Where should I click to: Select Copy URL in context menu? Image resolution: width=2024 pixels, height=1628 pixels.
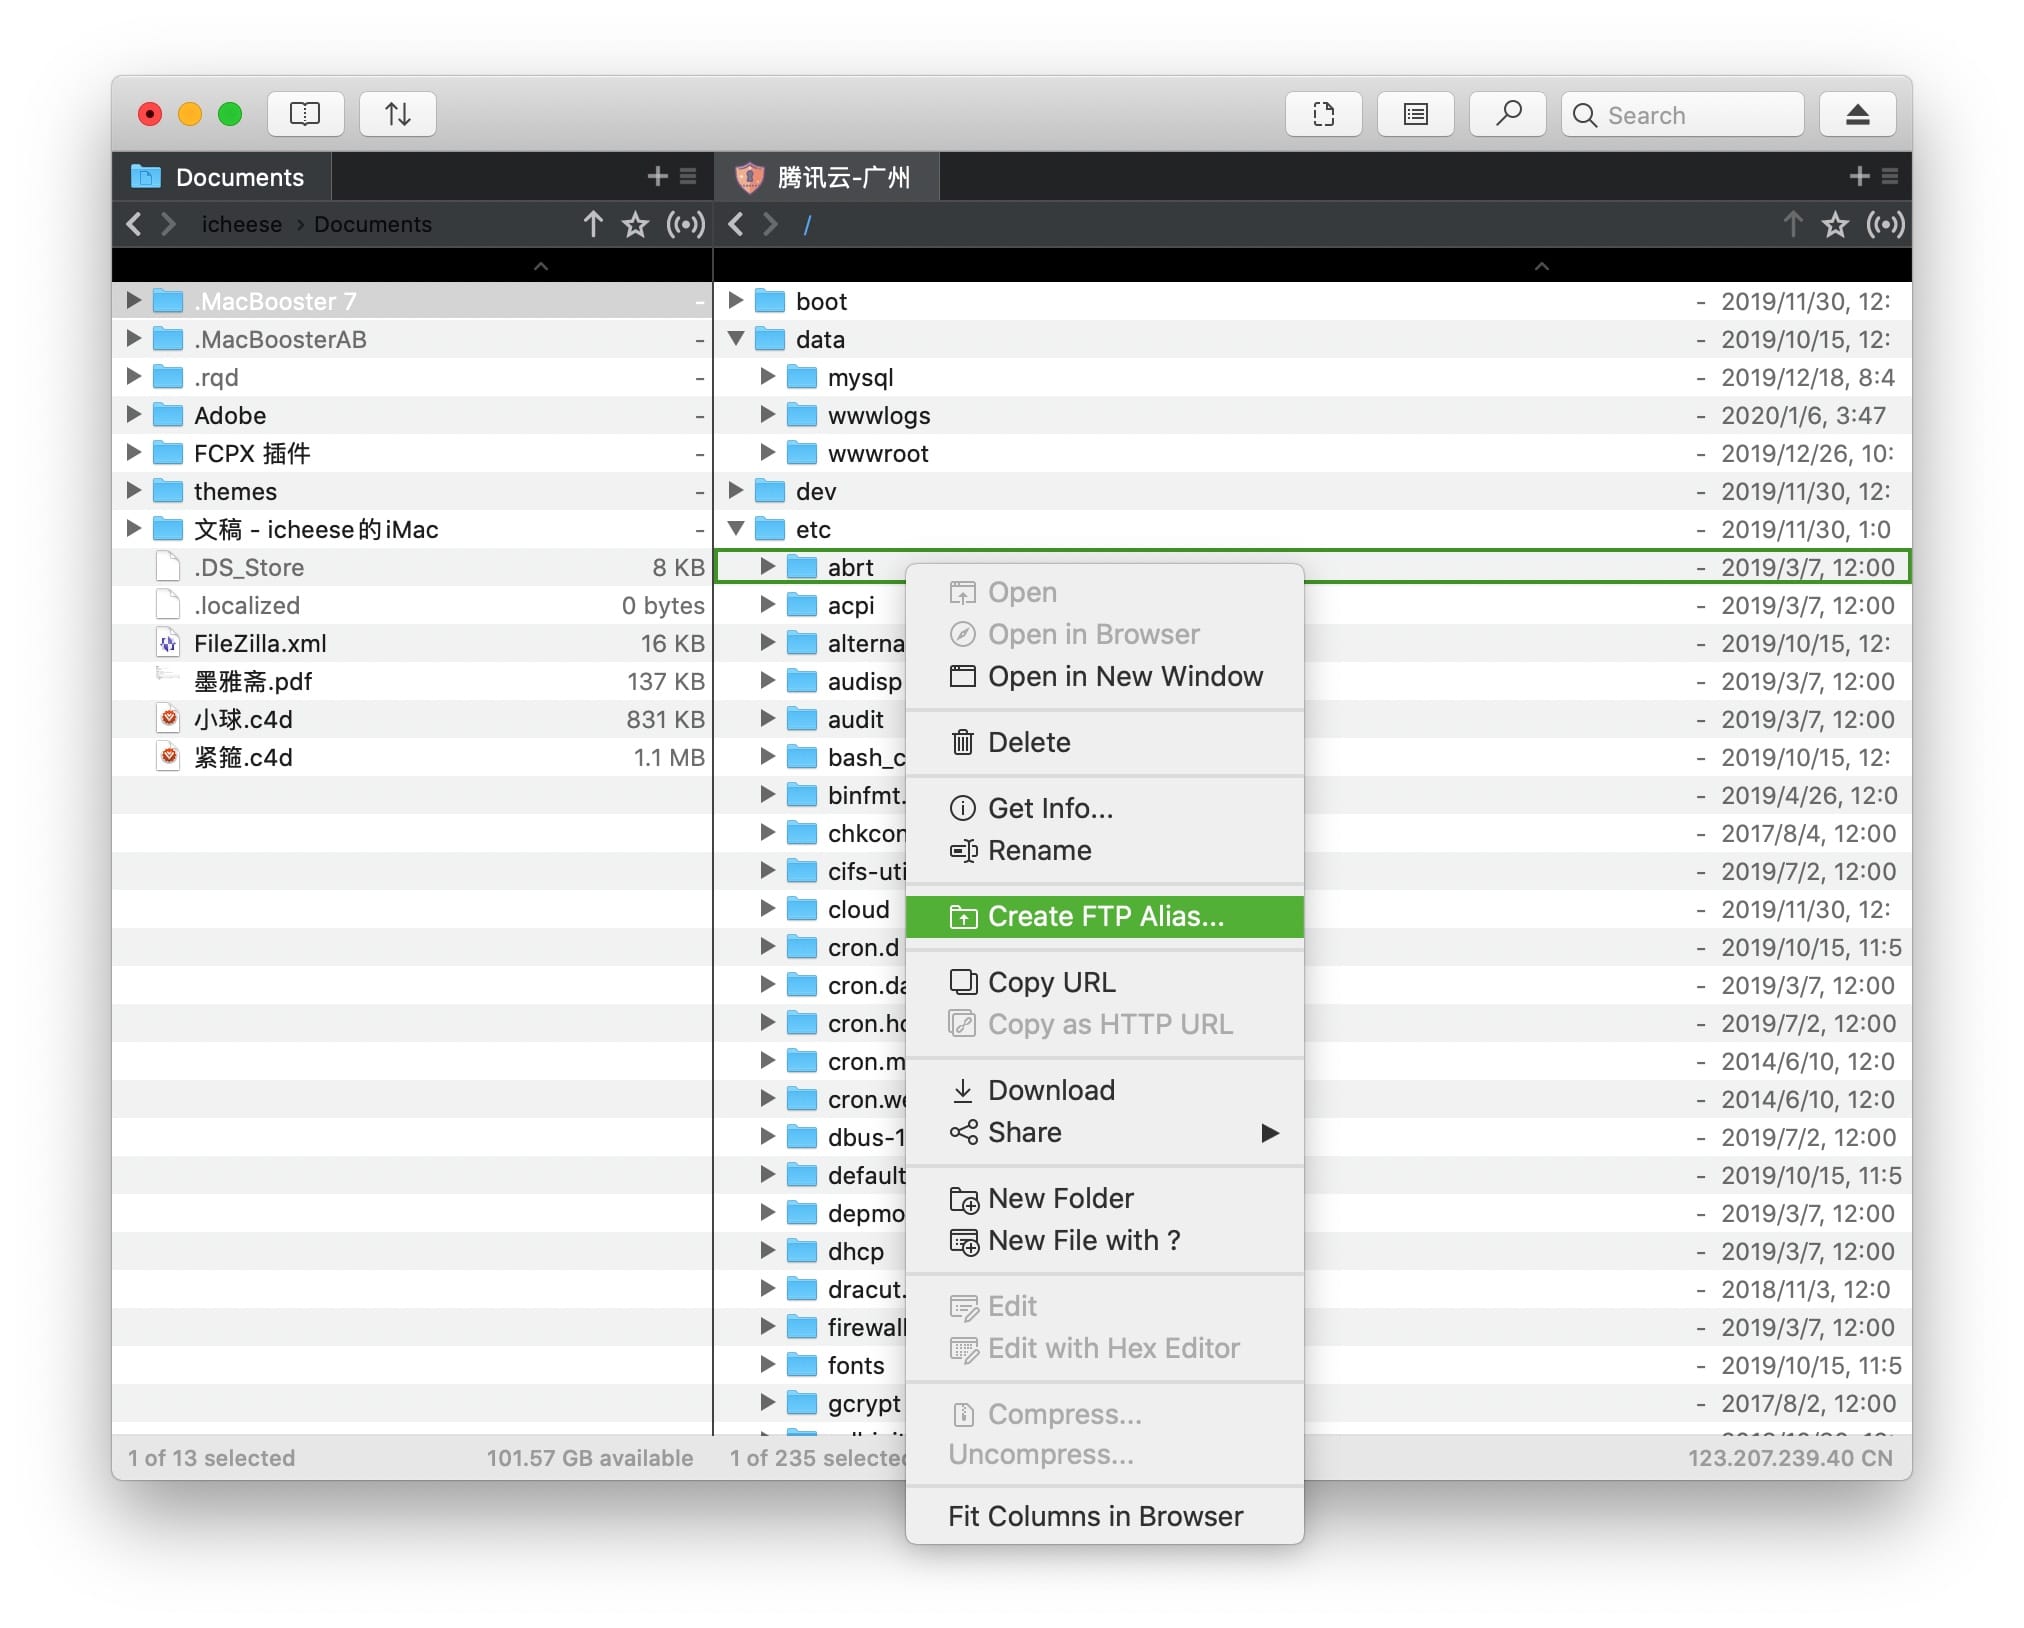1050,983
